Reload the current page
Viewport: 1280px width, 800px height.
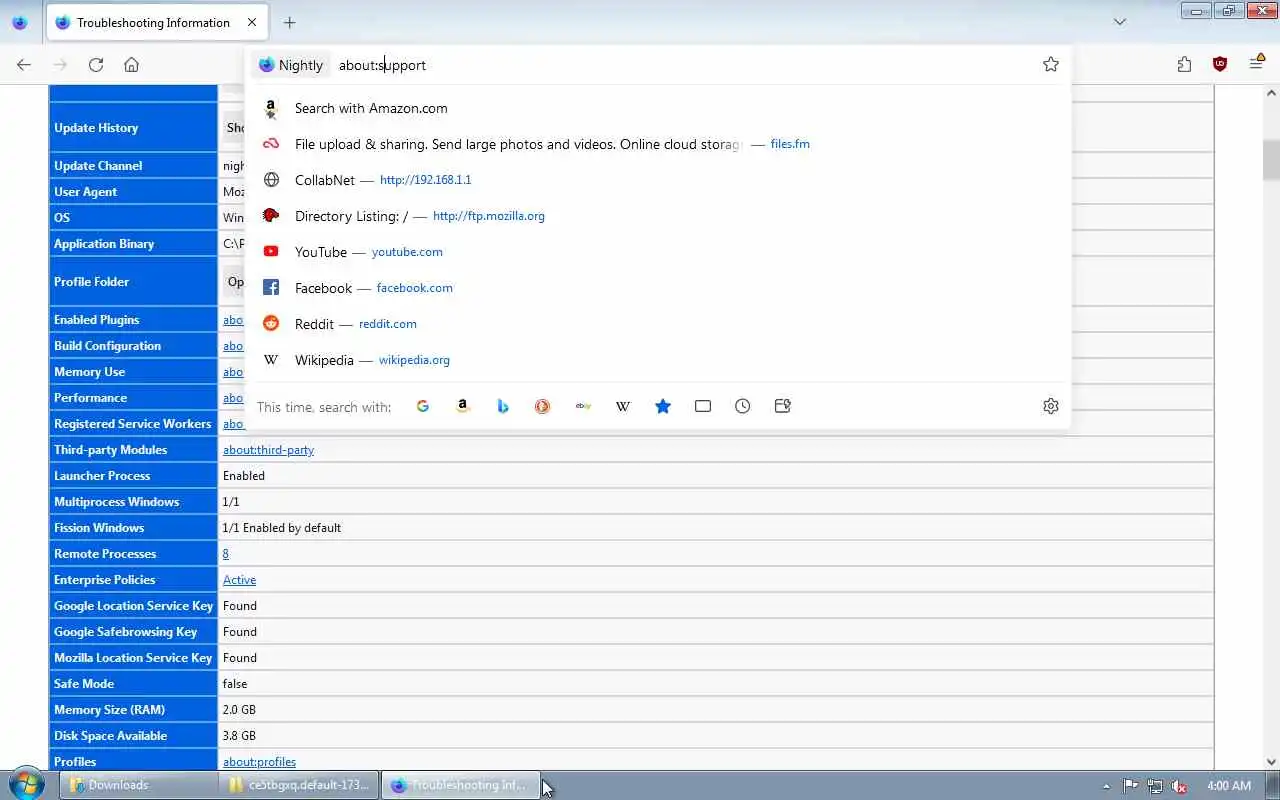point(96,64)
